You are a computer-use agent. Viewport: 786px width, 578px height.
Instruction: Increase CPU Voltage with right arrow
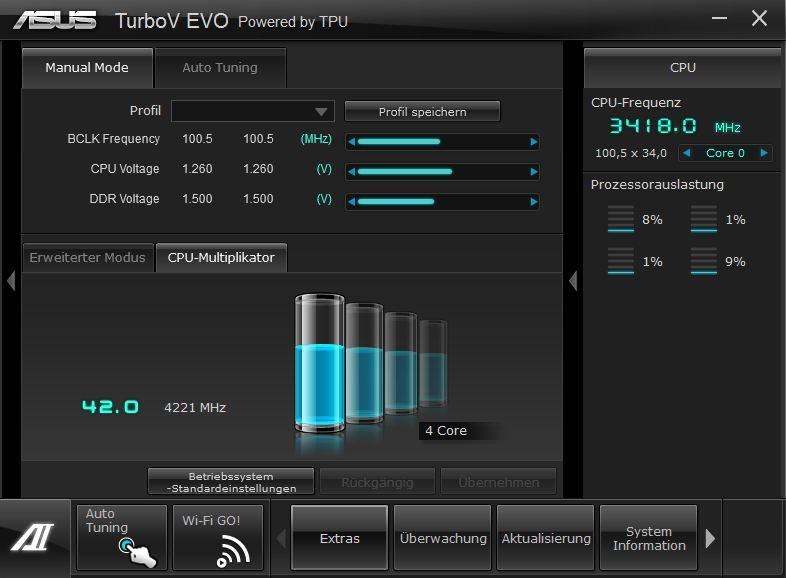pos(534,172)
